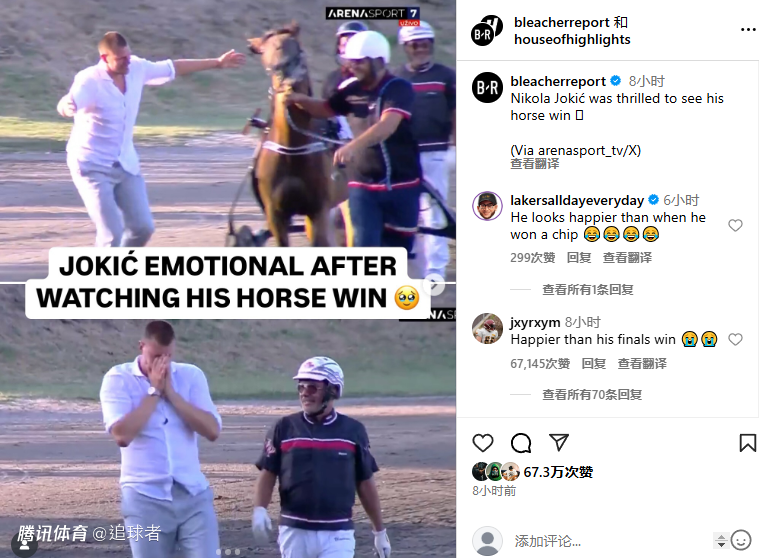Open the comment bubble icon
Viewport: 759px width, 558px height.
521,442
